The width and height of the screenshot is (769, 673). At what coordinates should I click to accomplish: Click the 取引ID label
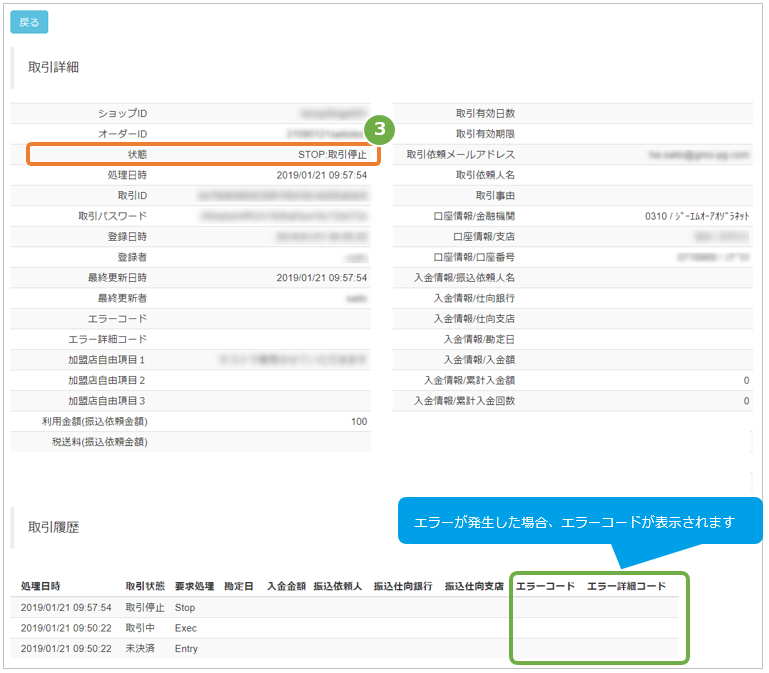[x=132, y=196]
